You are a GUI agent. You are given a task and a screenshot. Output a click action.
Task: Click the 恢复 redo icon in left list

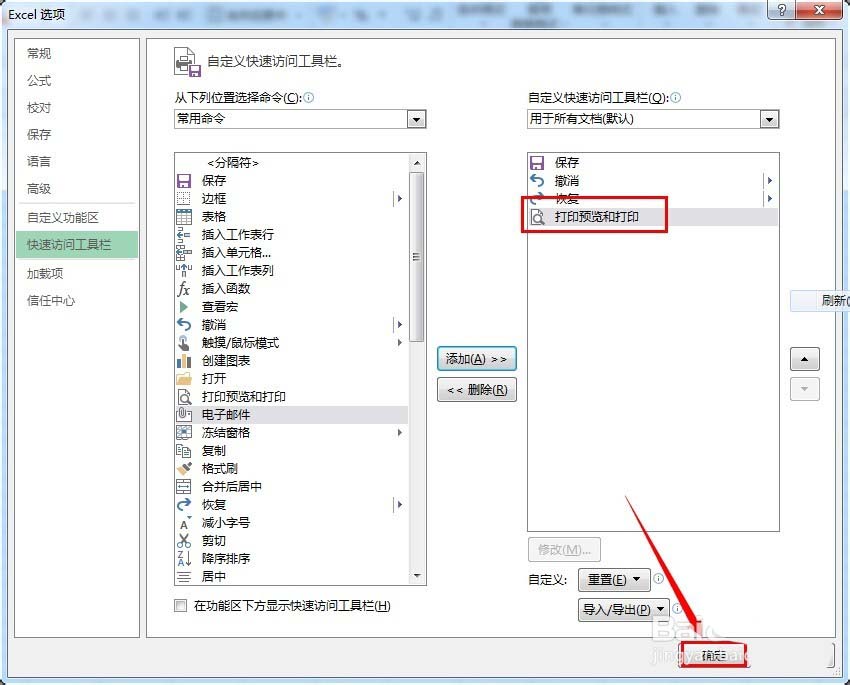click(184, 505)
